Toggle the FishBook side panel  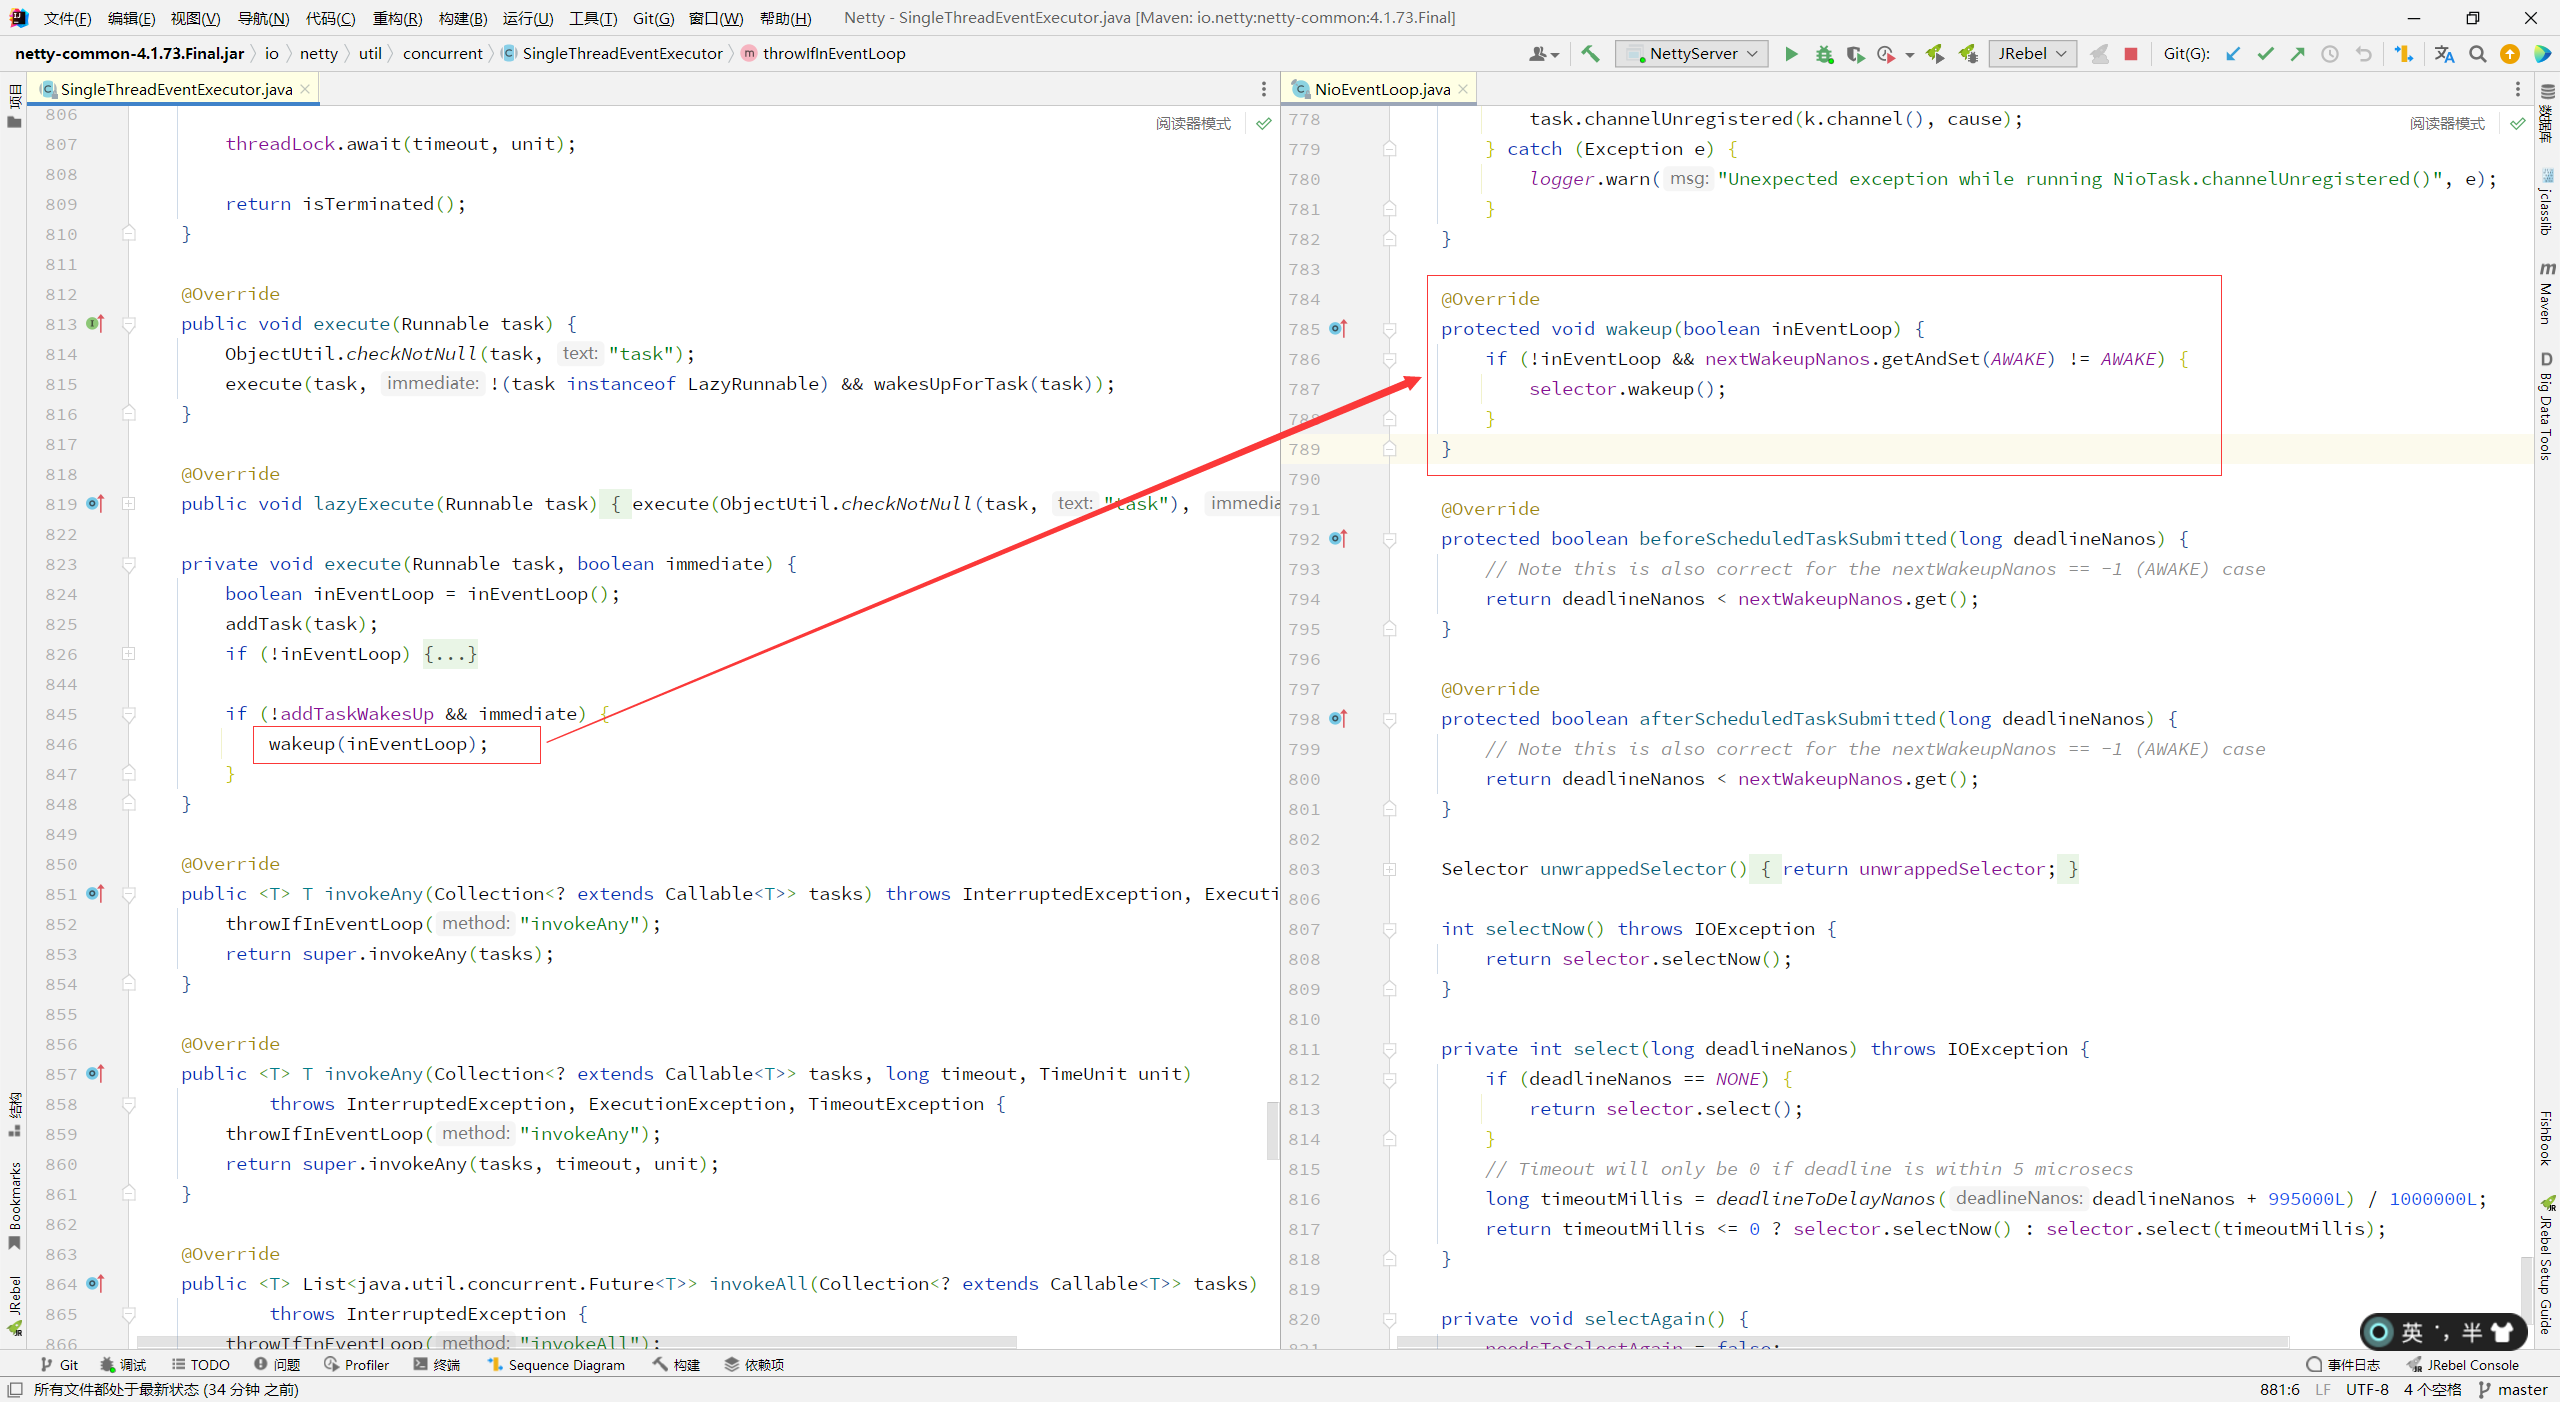2546,1138
